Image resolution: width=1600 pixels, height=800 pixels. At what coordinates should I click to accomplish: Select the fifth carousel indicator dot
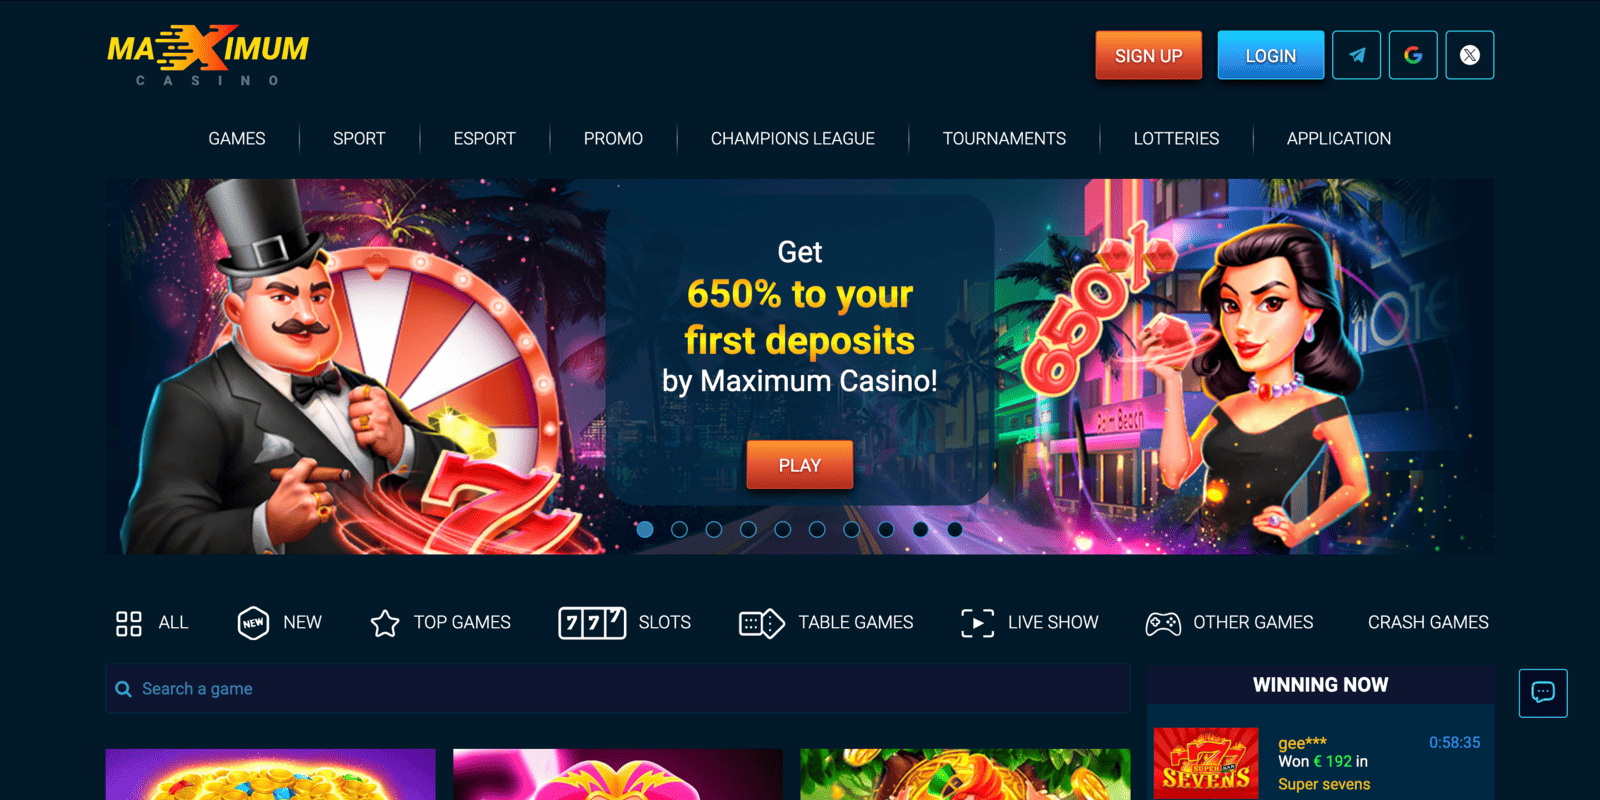(x=783, y=529)
